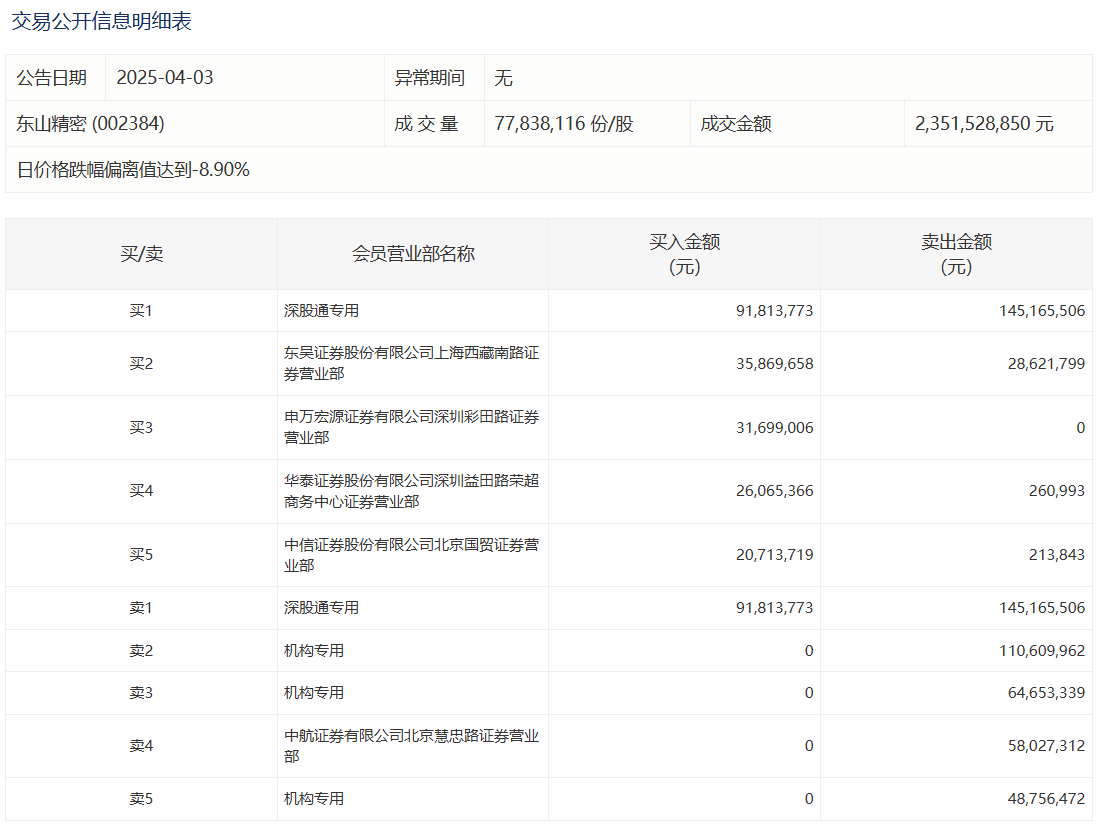
Task: Click the buy amount 35,869,658
Action: click(x=774, y=364)
